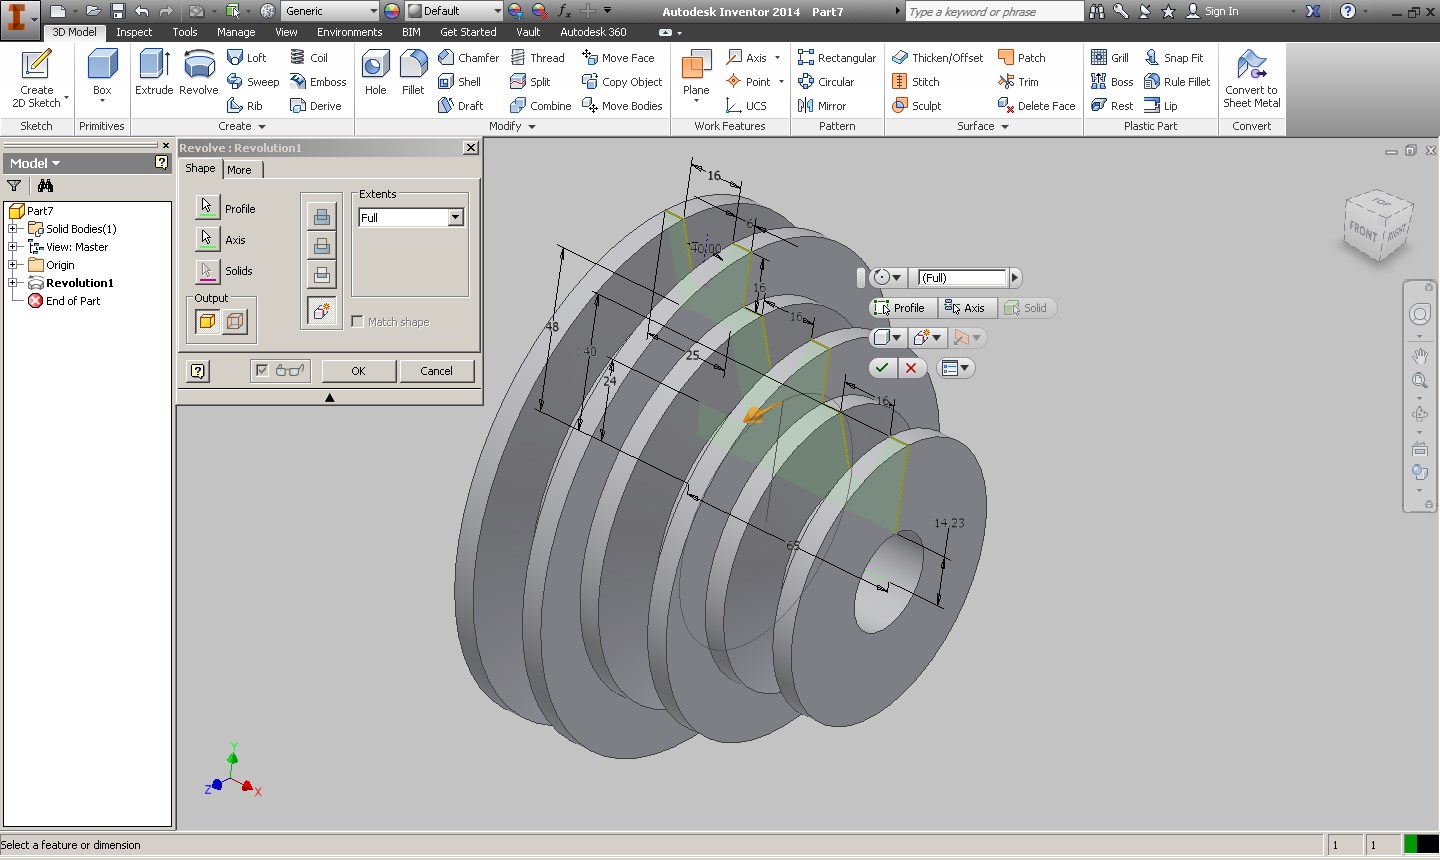Screen dimensions: 1440x860
Task: Activate the Profile selector in dialog
Action: pos(207,208)
